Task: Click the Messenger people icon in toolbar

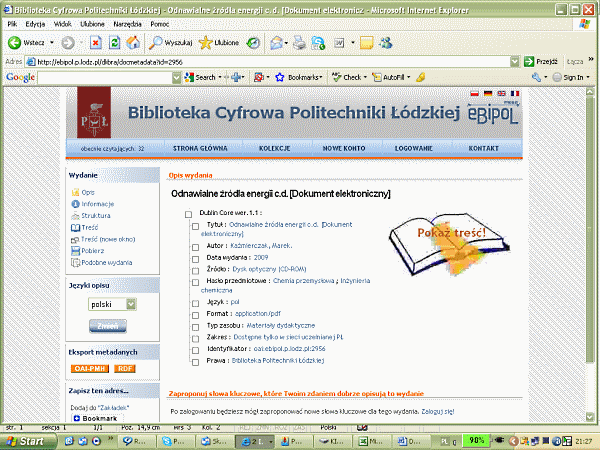Action: point(386,43)
